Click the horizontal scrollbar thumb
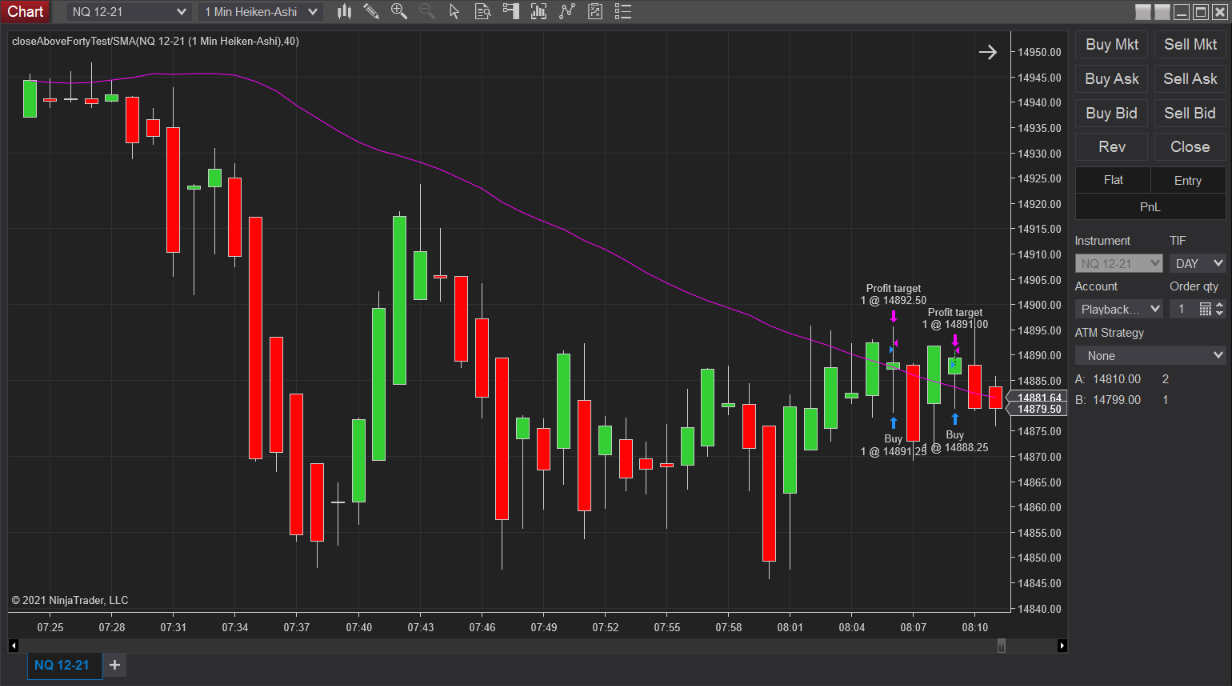 pos(1001,646)
